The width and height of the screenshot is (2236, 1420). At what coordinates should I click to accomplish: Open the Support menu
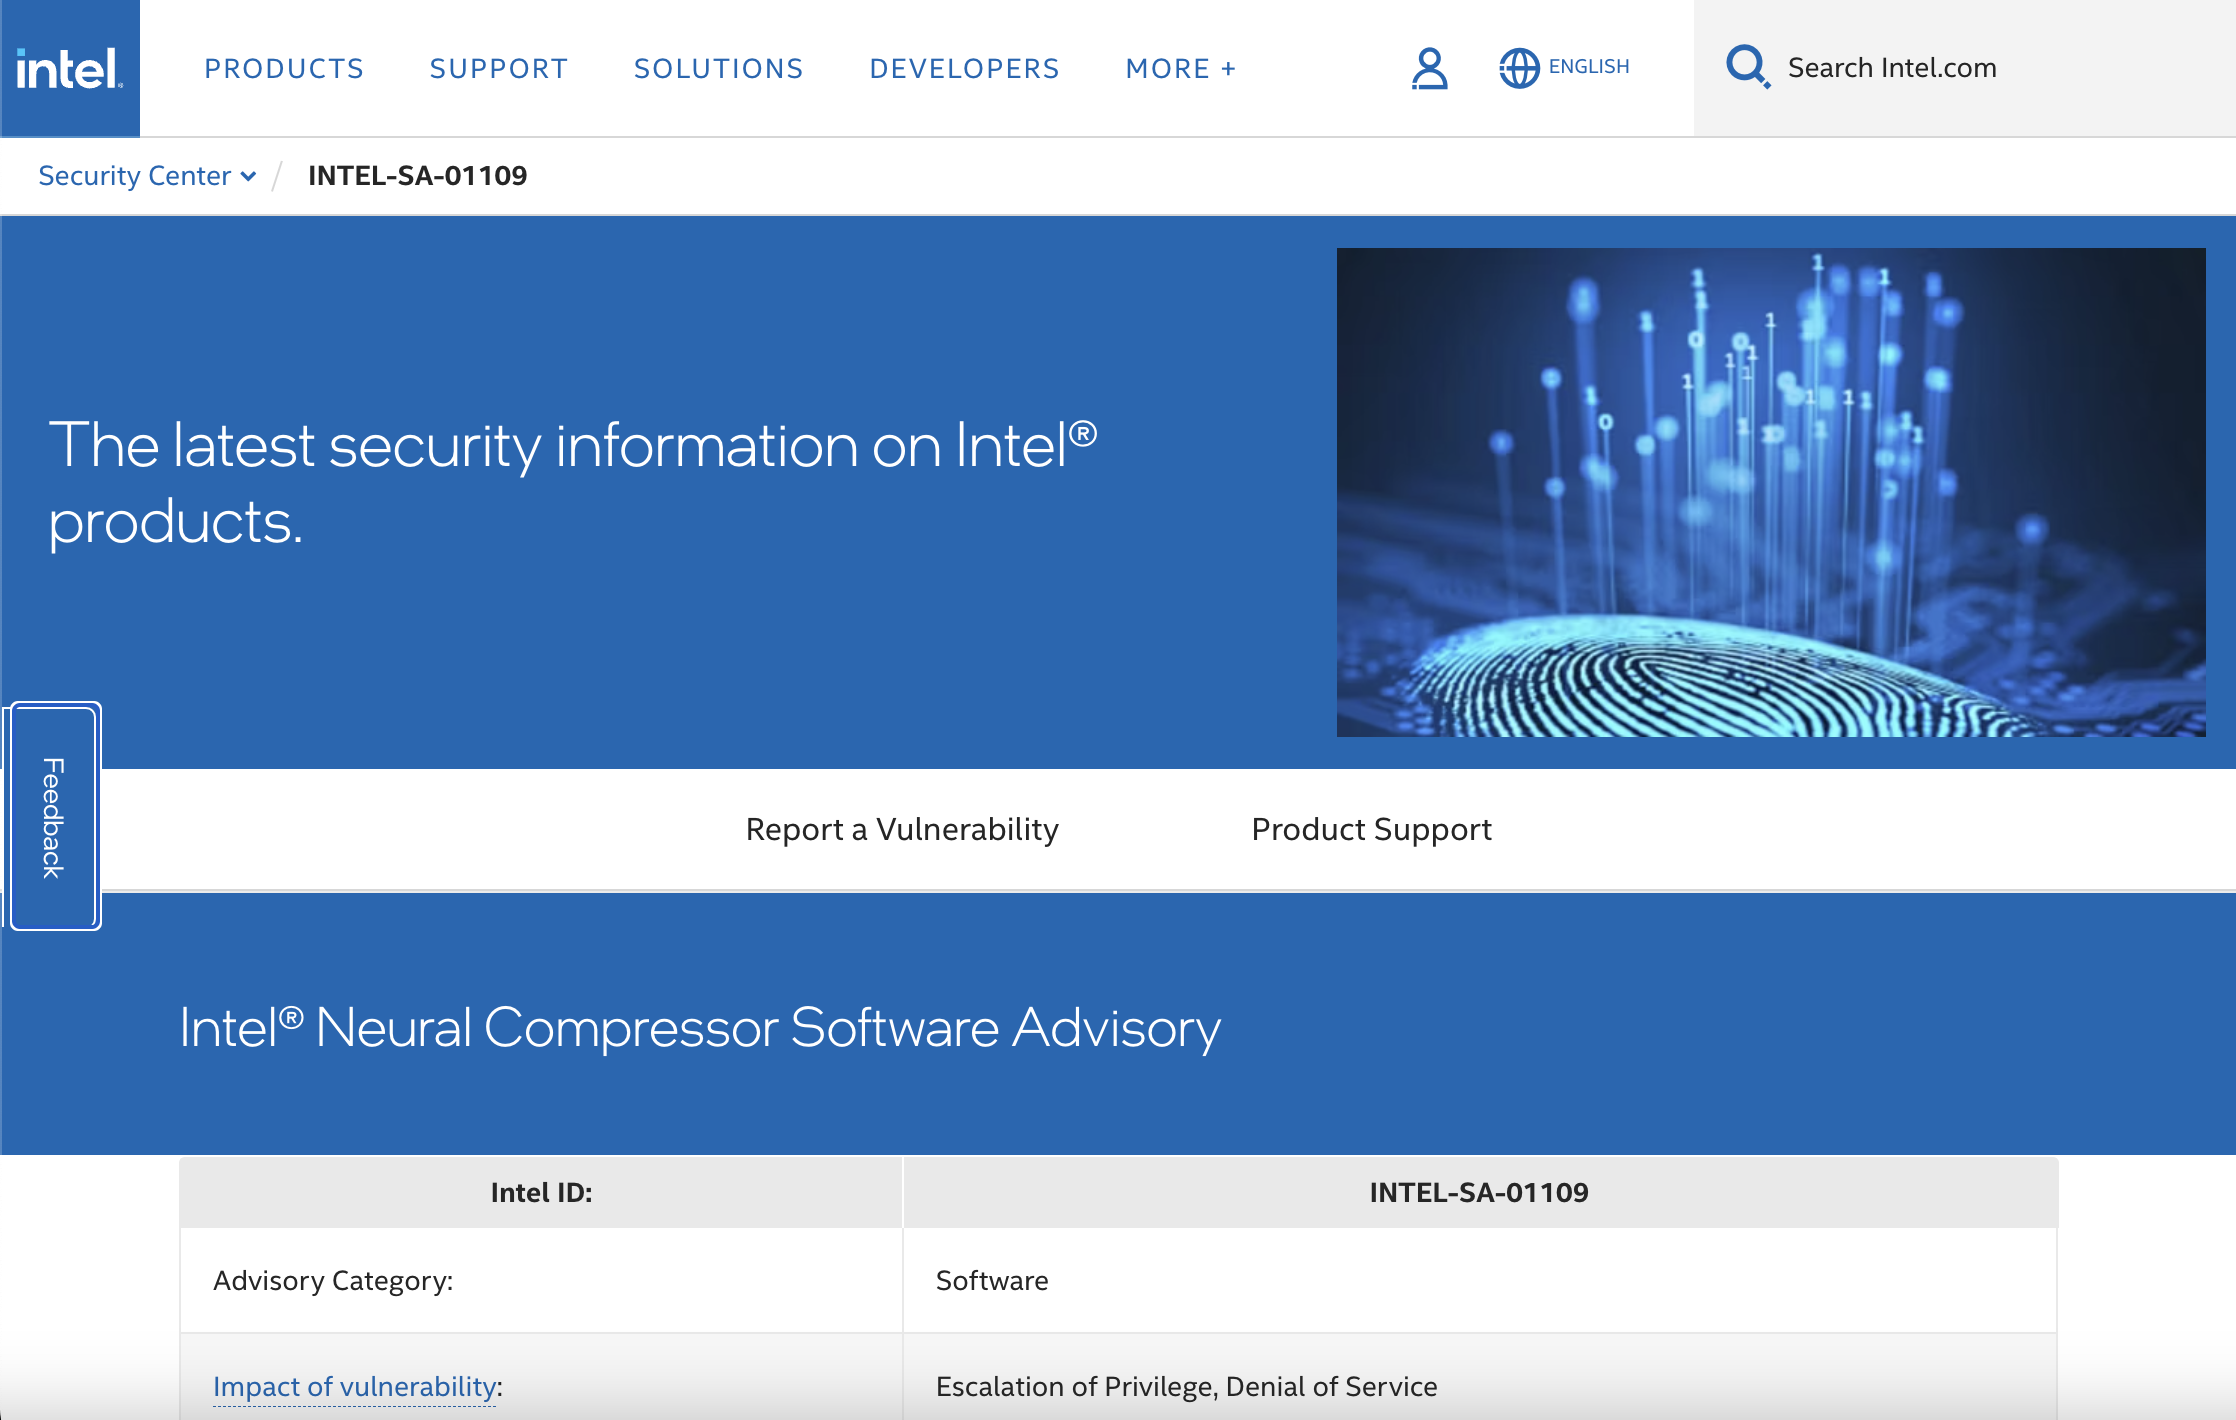point(498,68)
